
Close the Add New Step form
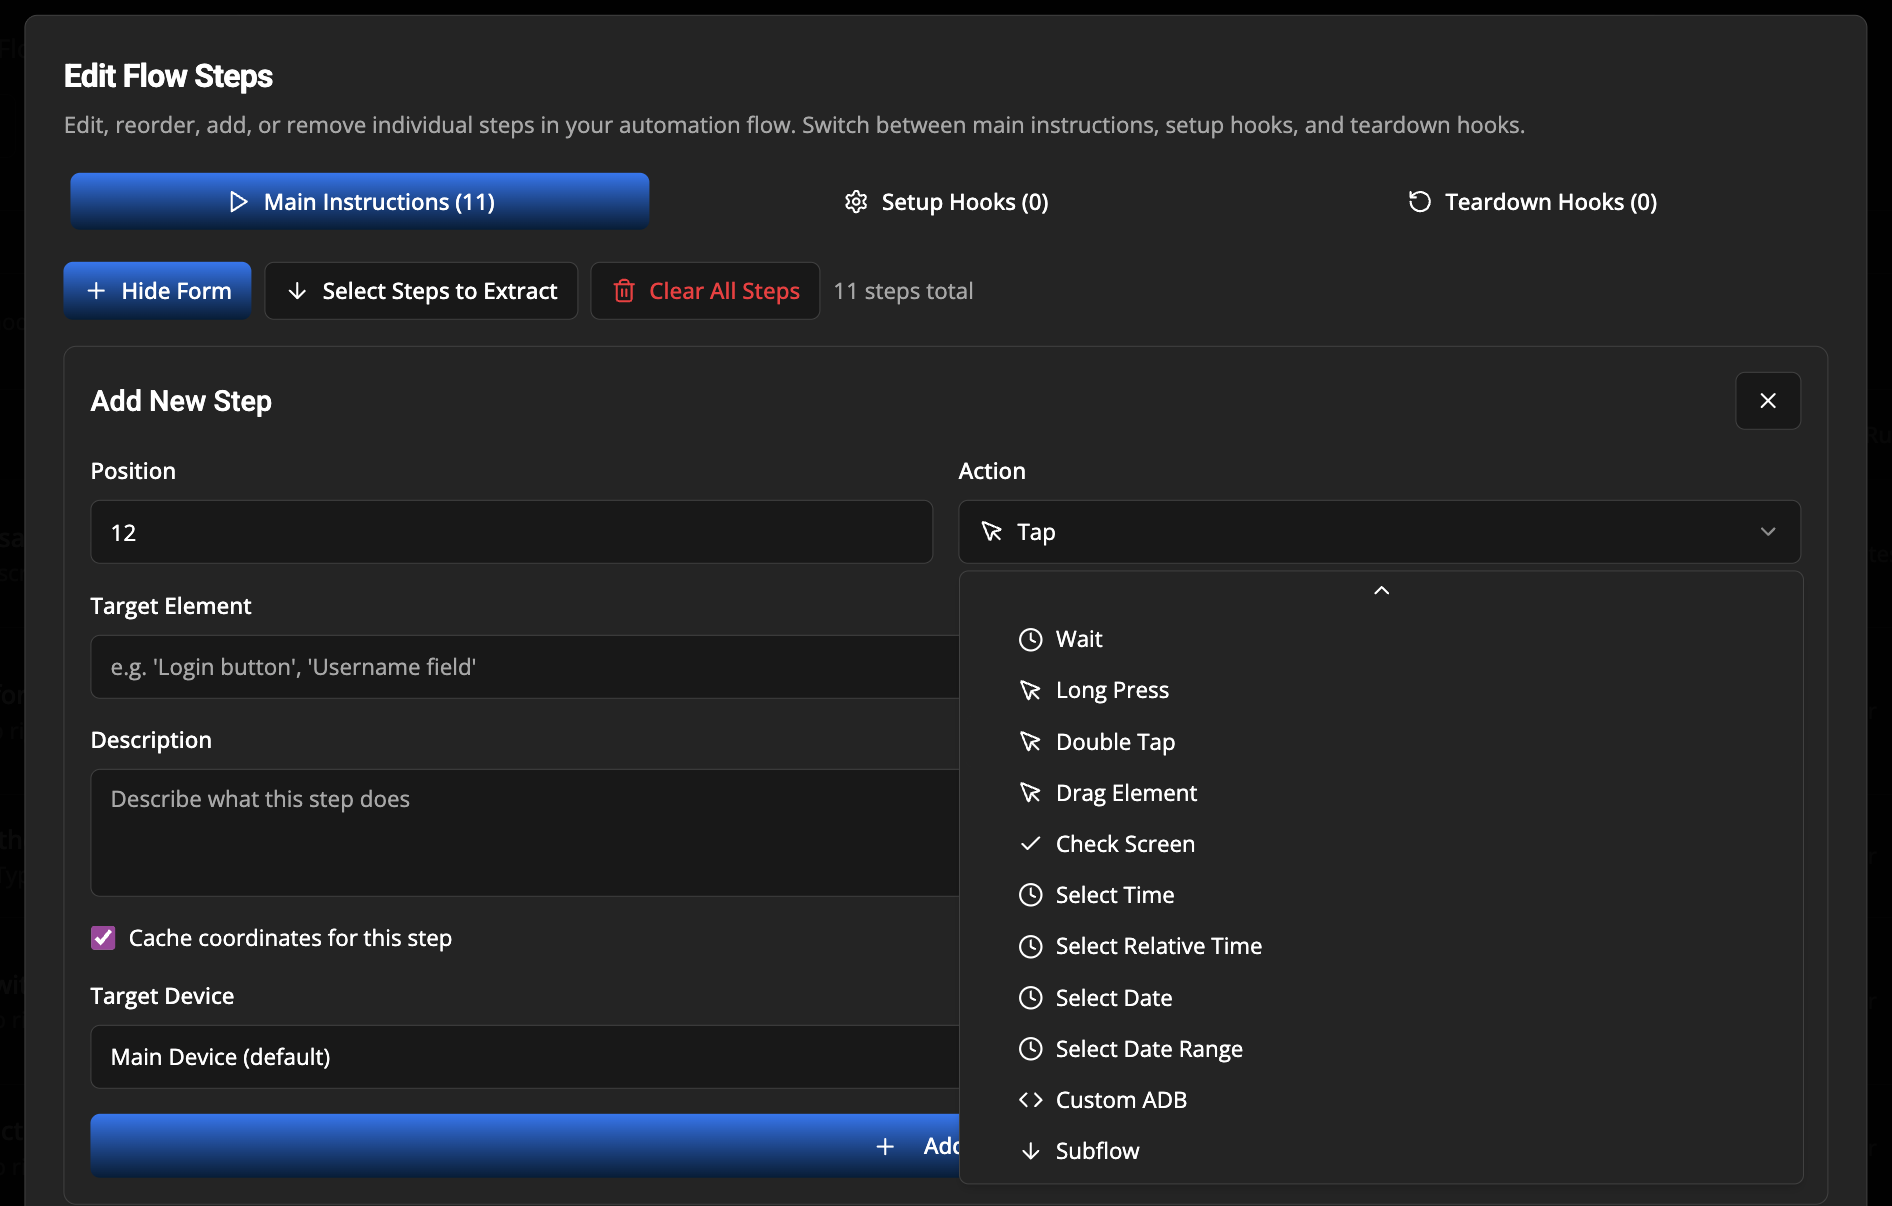(x=1768, y=401)
